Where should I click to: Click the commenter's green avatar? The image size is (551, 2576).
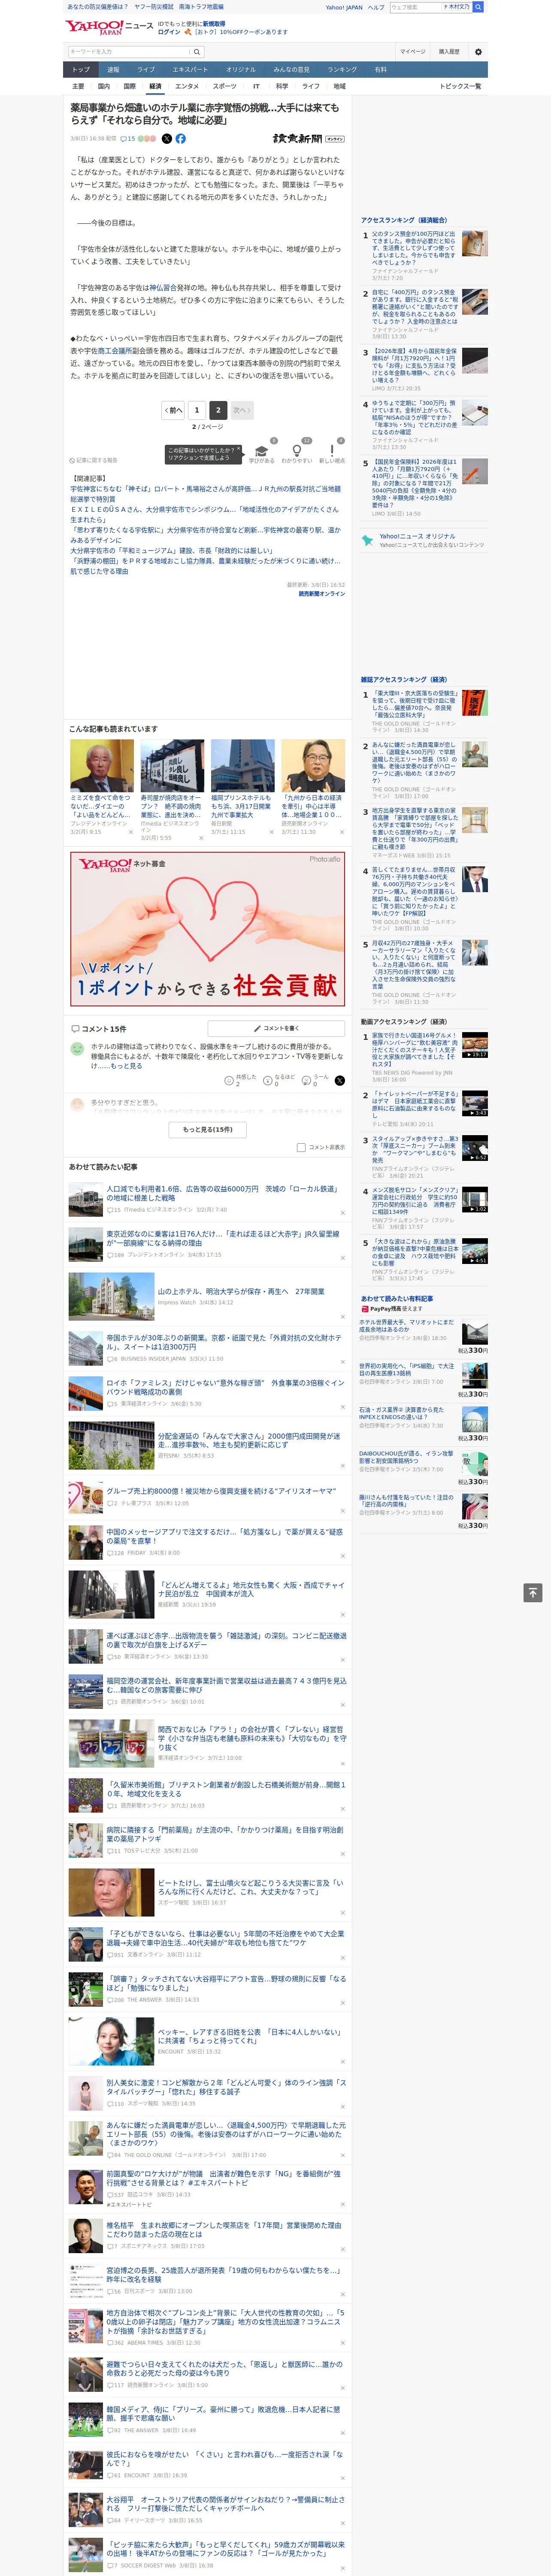pyautogui.click(x=77, y=1048)
